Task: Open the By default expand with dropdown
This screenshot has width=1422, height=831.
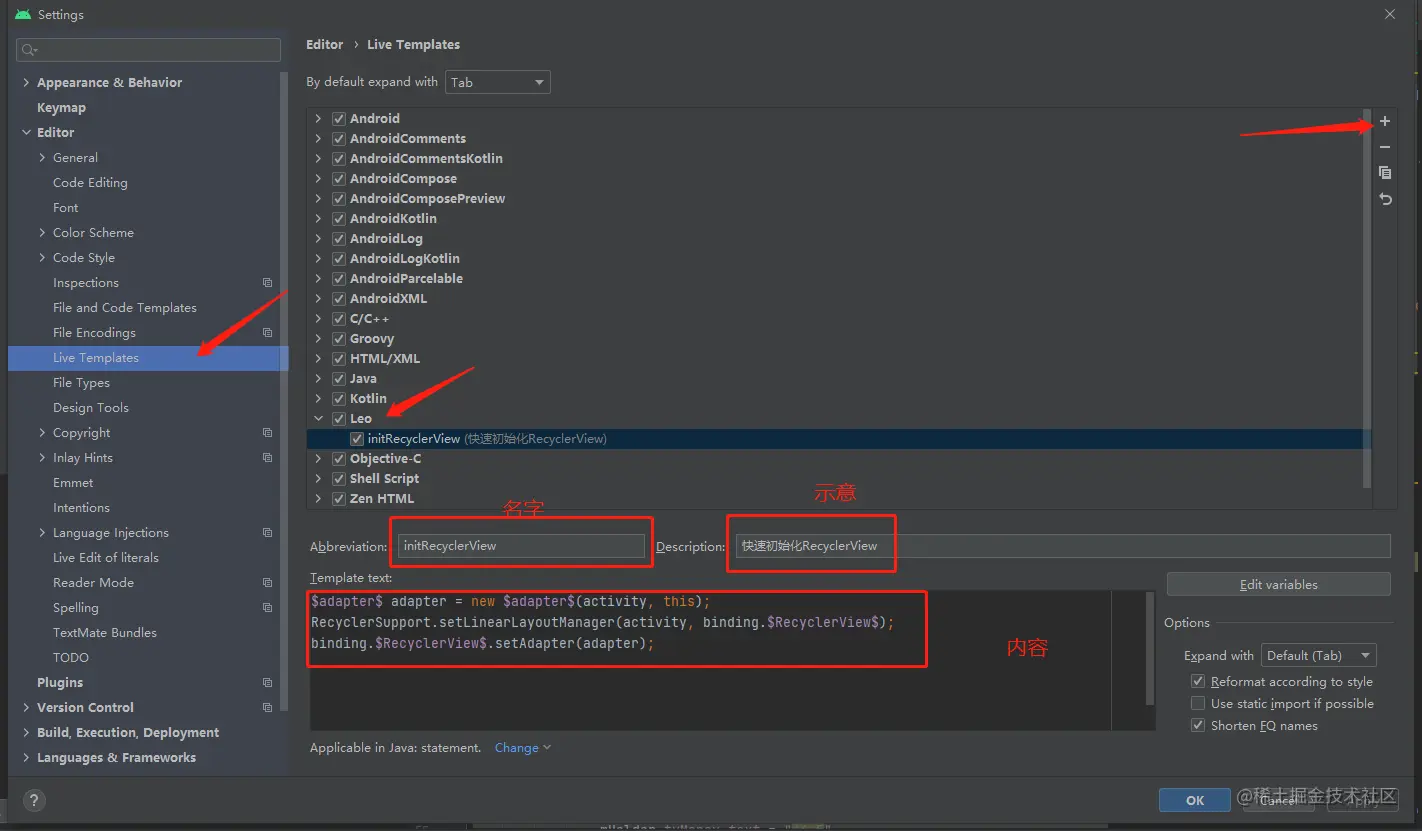Action: click(x=498, y=82)
